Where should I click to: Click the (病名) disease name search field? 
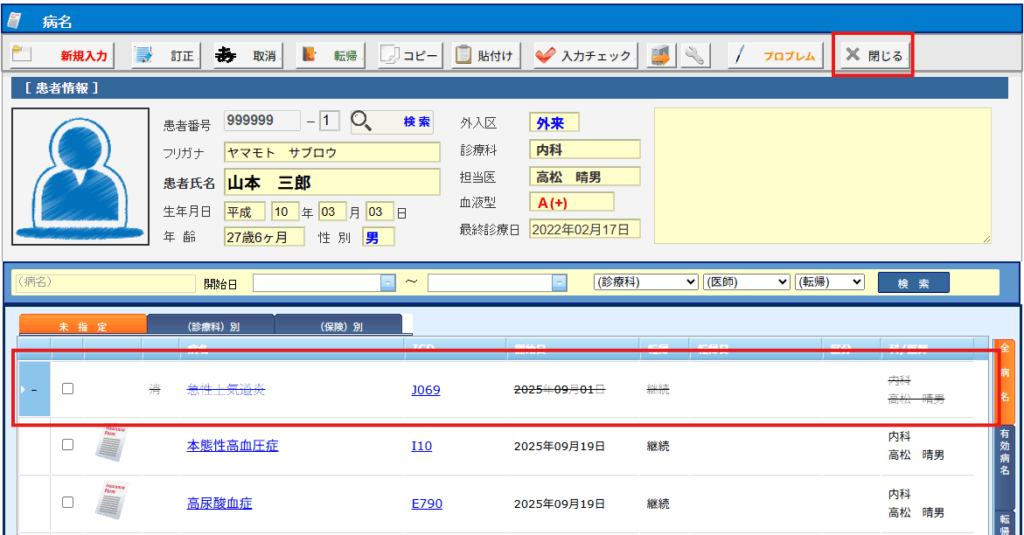coord(100,282)
